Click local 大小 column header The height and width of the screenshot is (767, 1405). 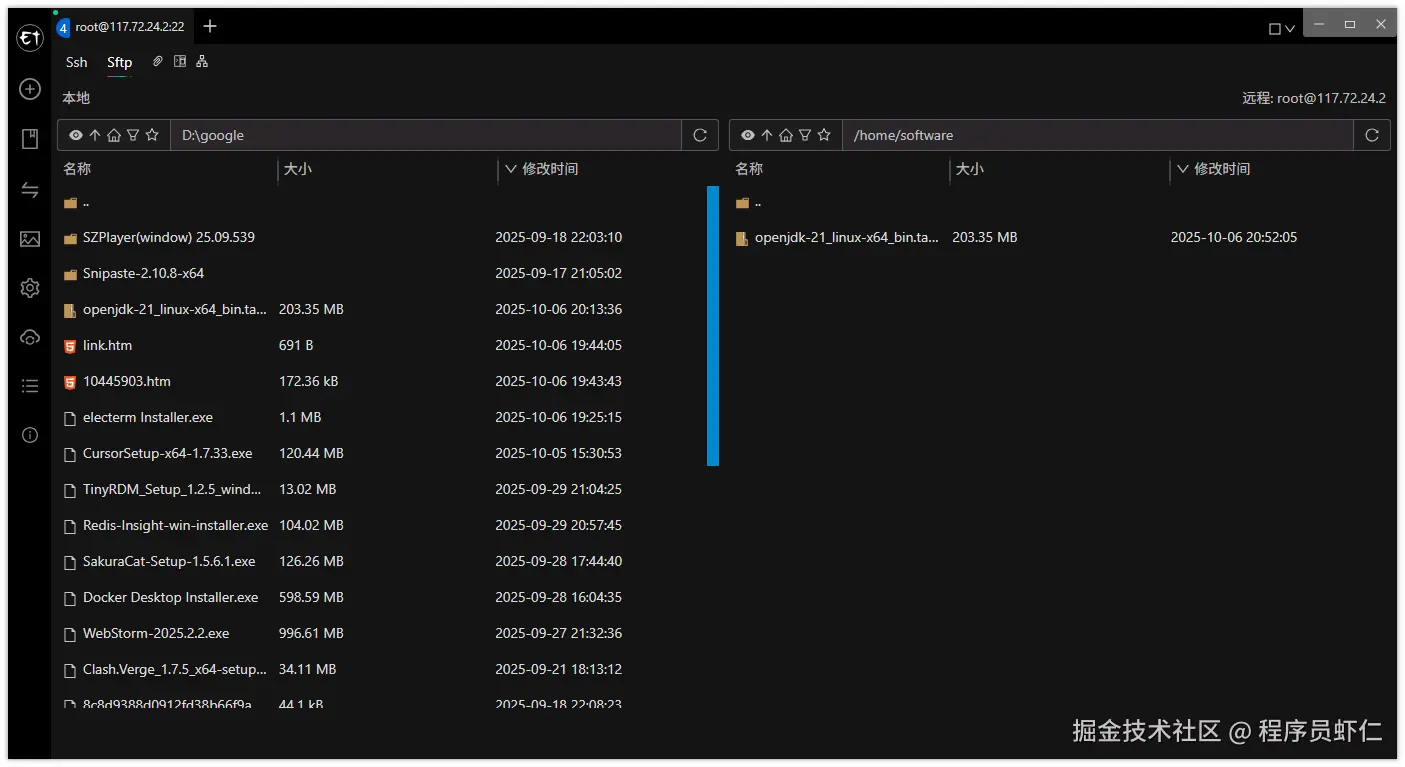pyautogui.click(x=298, y=169)
